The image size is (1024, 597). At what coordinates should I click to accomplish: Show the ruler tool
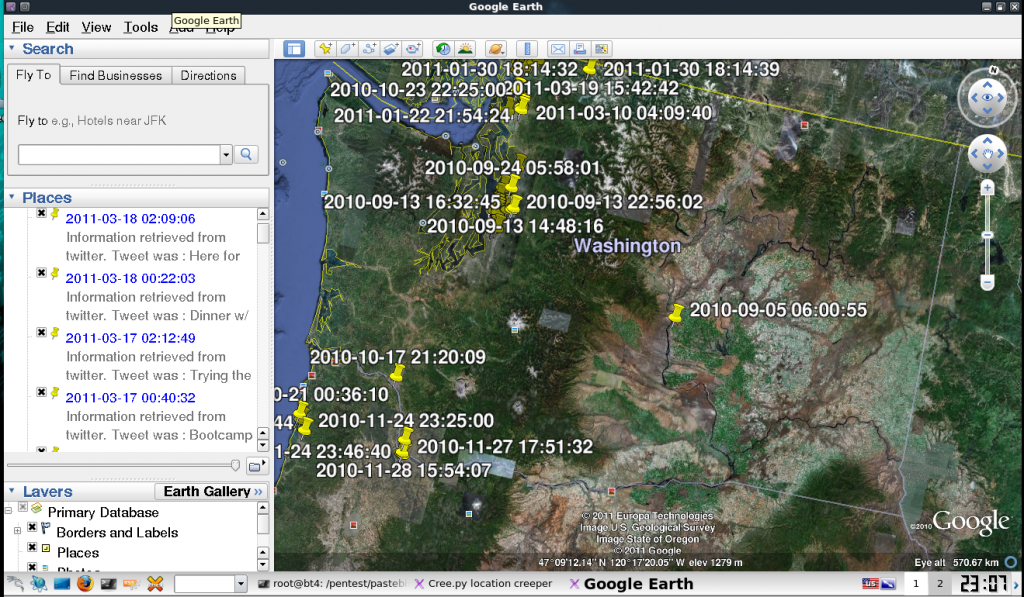click(x=526, y=49)
